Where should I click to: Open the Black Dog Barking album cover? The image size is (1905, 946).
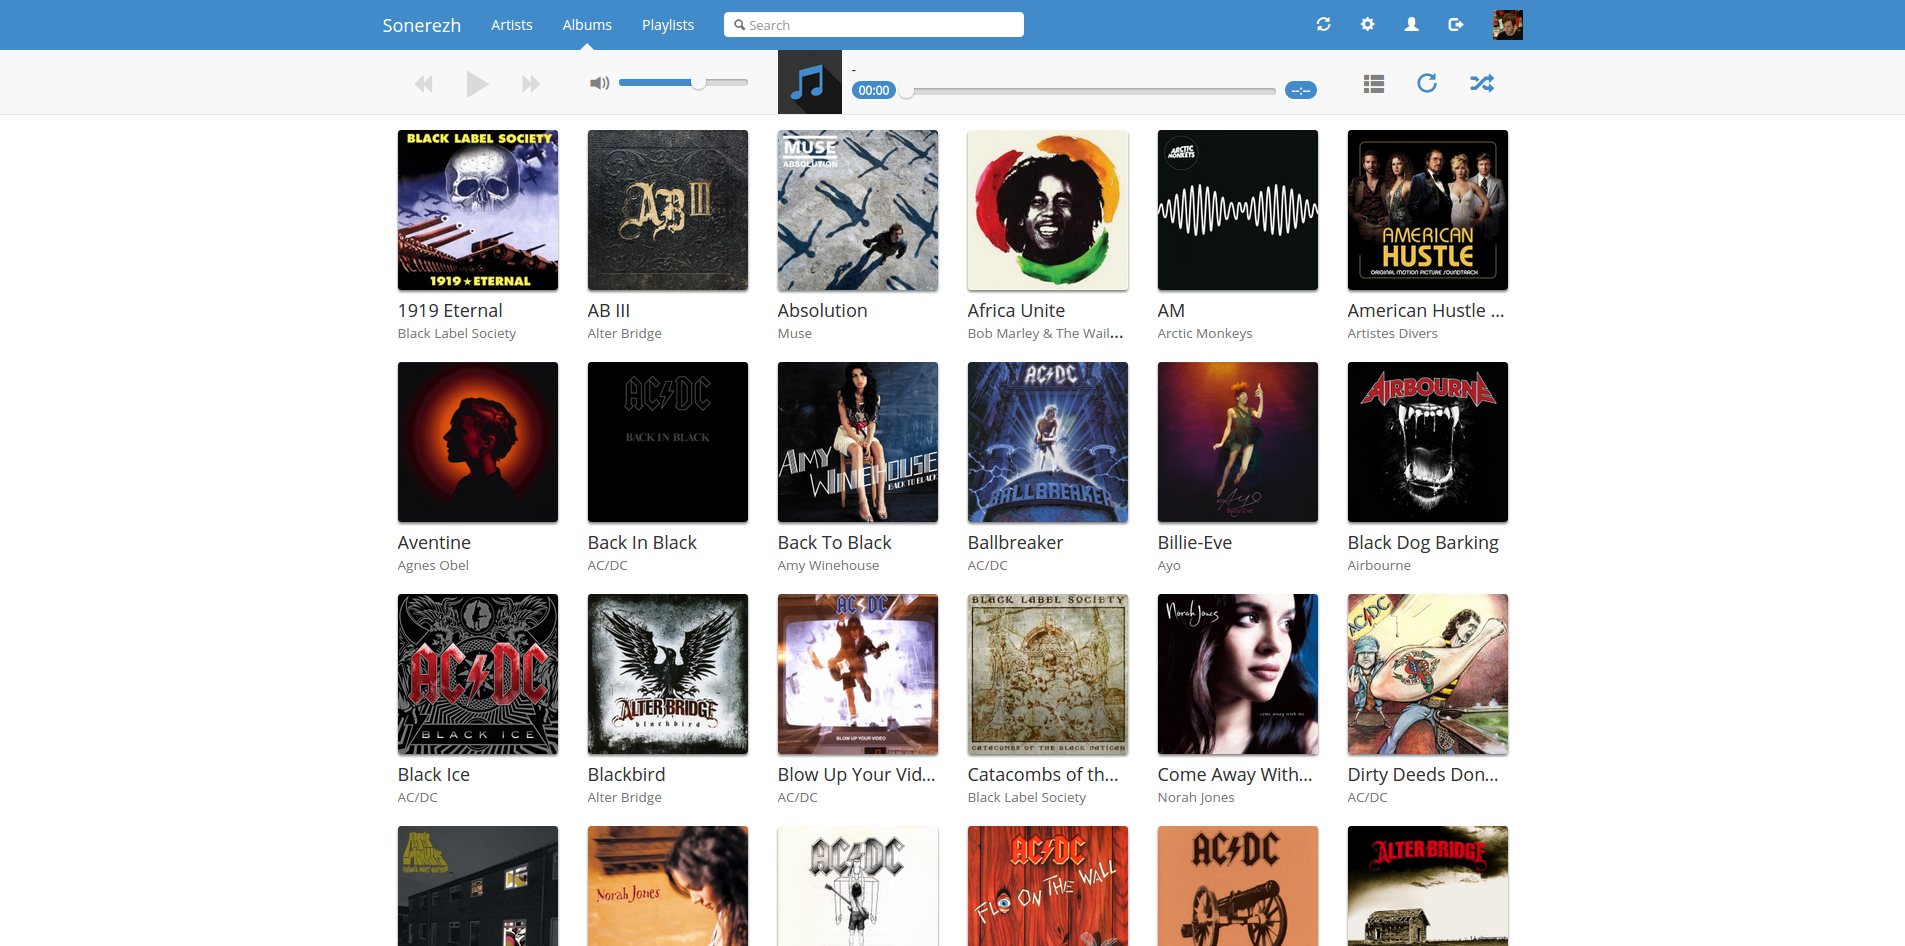pos(1428,442)
